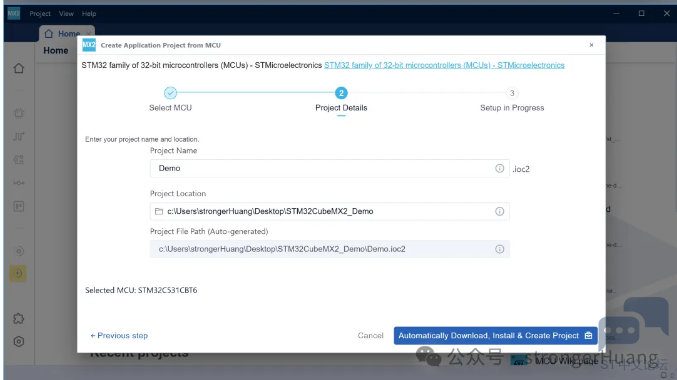Click the step 2 Project Details circle
Screen dimensions: 677x380
pos(341,93)
